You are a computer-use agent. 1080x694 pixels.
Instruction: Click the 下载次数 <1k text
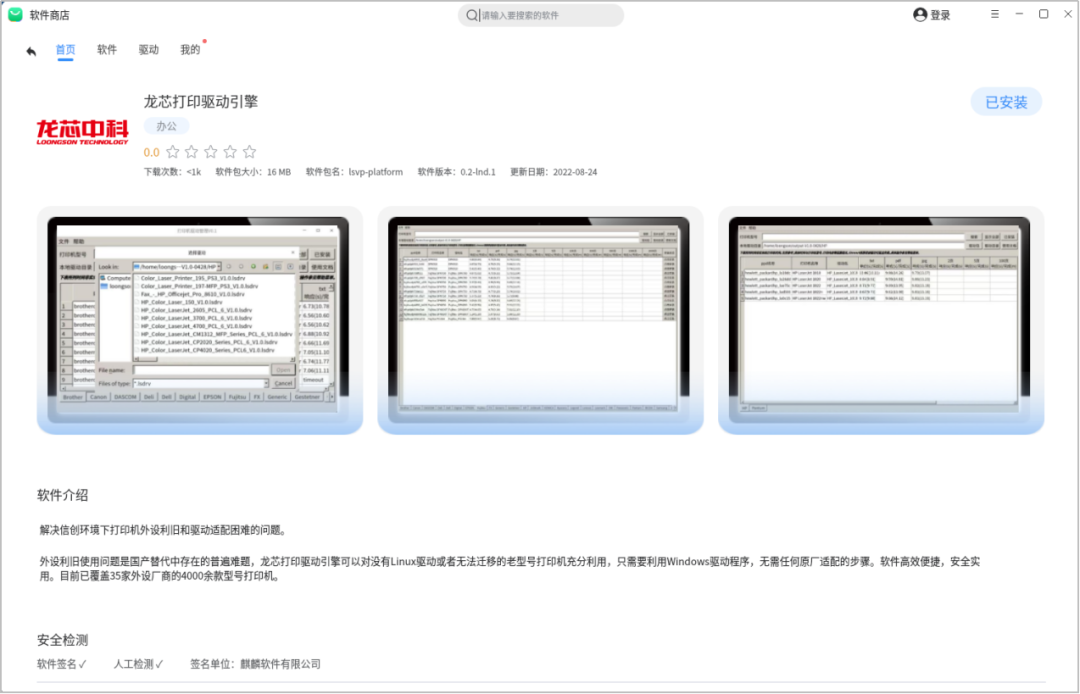[x=172, y=172]
